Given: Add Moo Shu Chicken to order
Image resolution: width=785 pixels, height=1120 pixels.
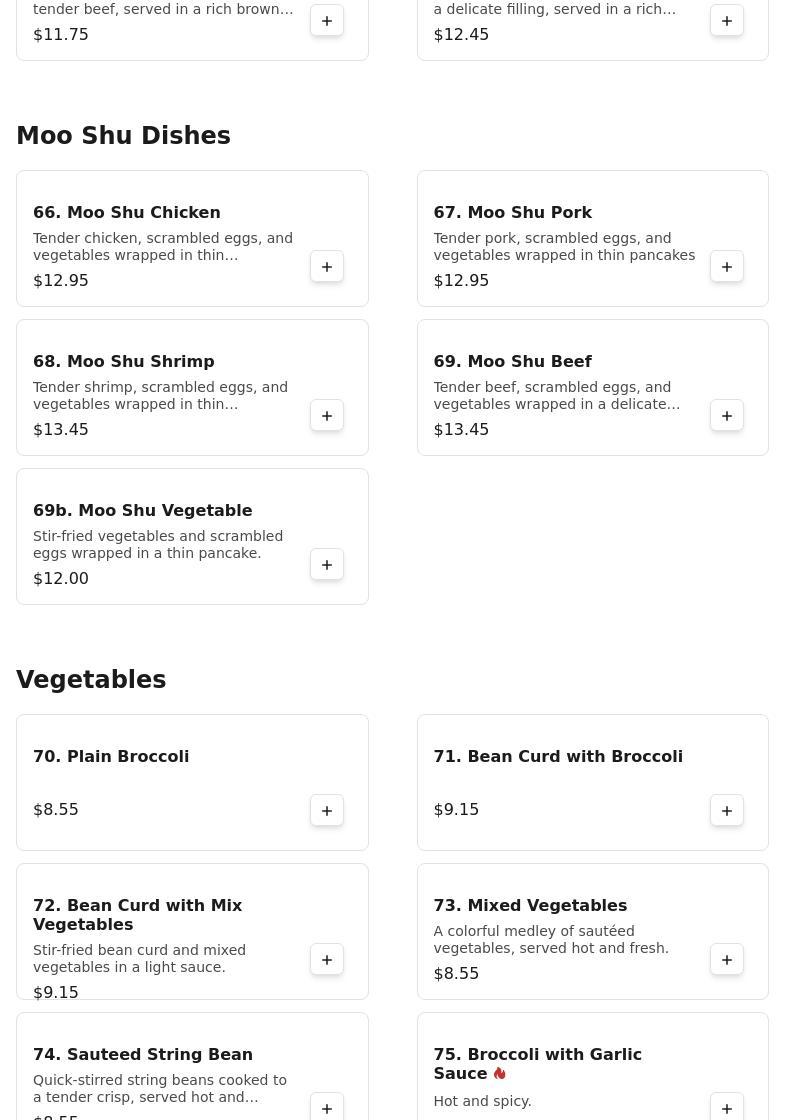Looking at the screenshot, I should (327, 267).
